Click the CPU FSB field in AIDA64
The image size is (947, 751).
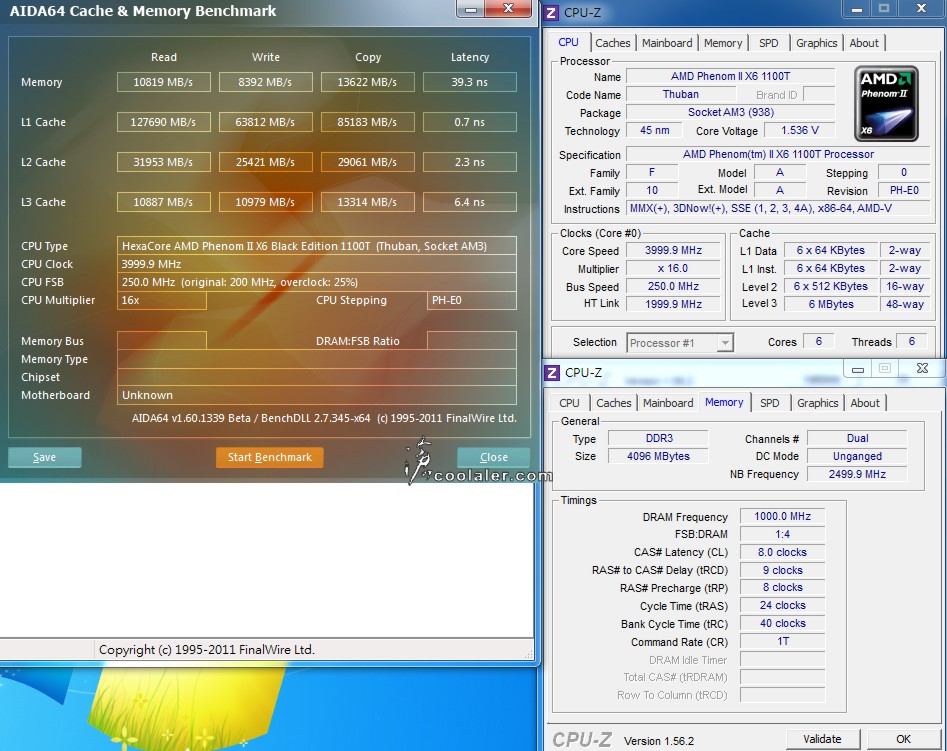point(316,282)
